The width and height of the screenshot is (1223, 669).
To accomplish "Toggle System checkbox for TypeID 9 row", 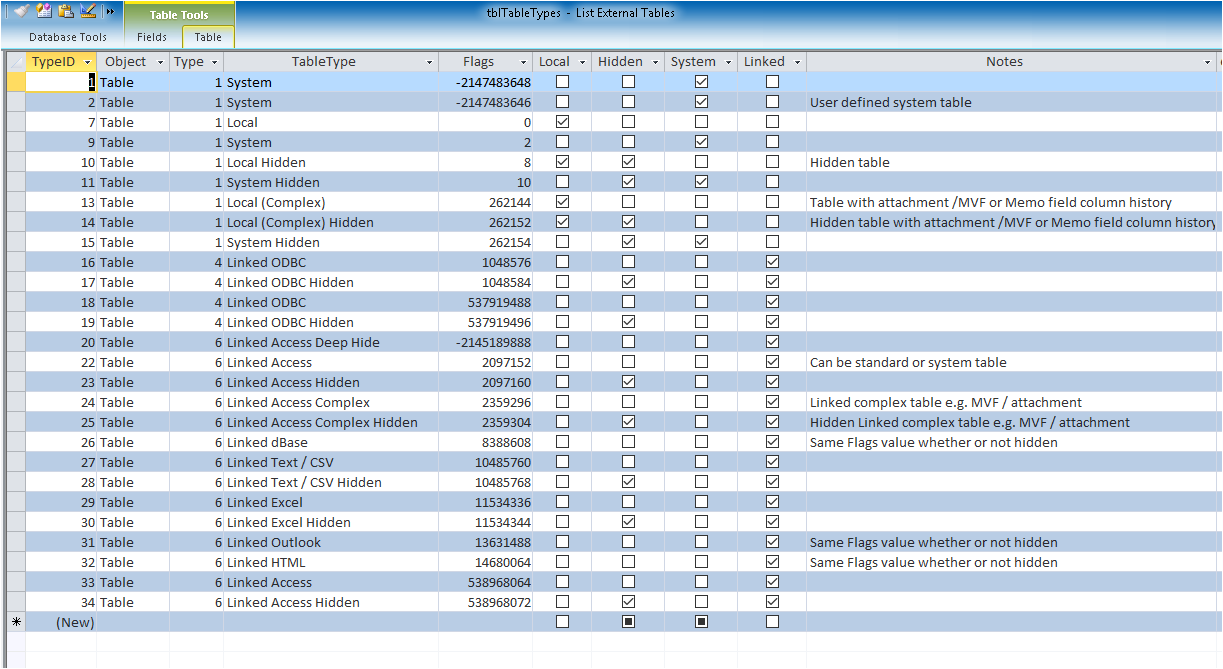I will [x=701, y=142].
